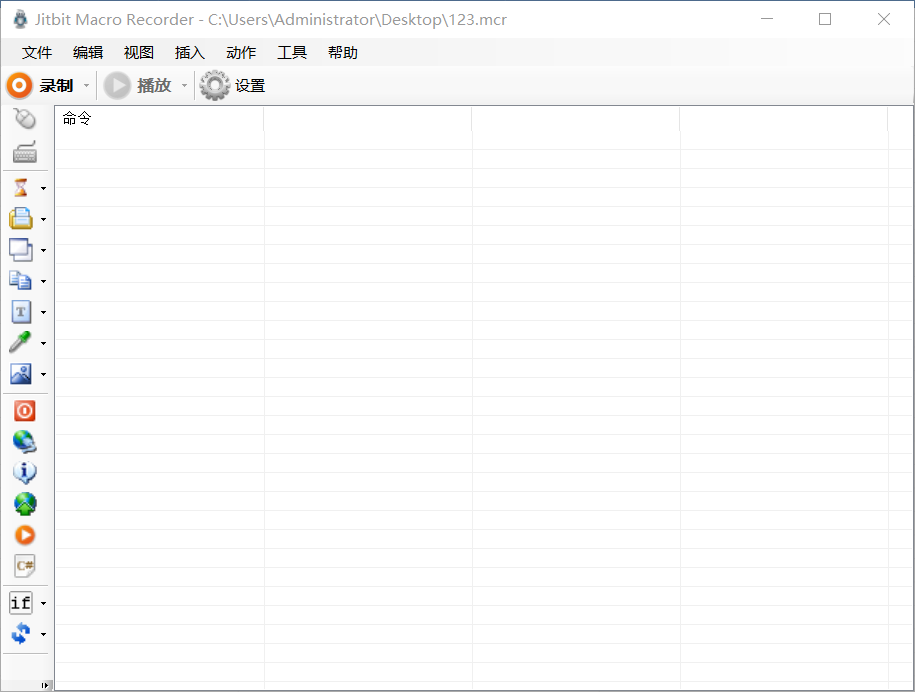
Task: Click the globe with monitor website icon
Action: click(25, 442)
